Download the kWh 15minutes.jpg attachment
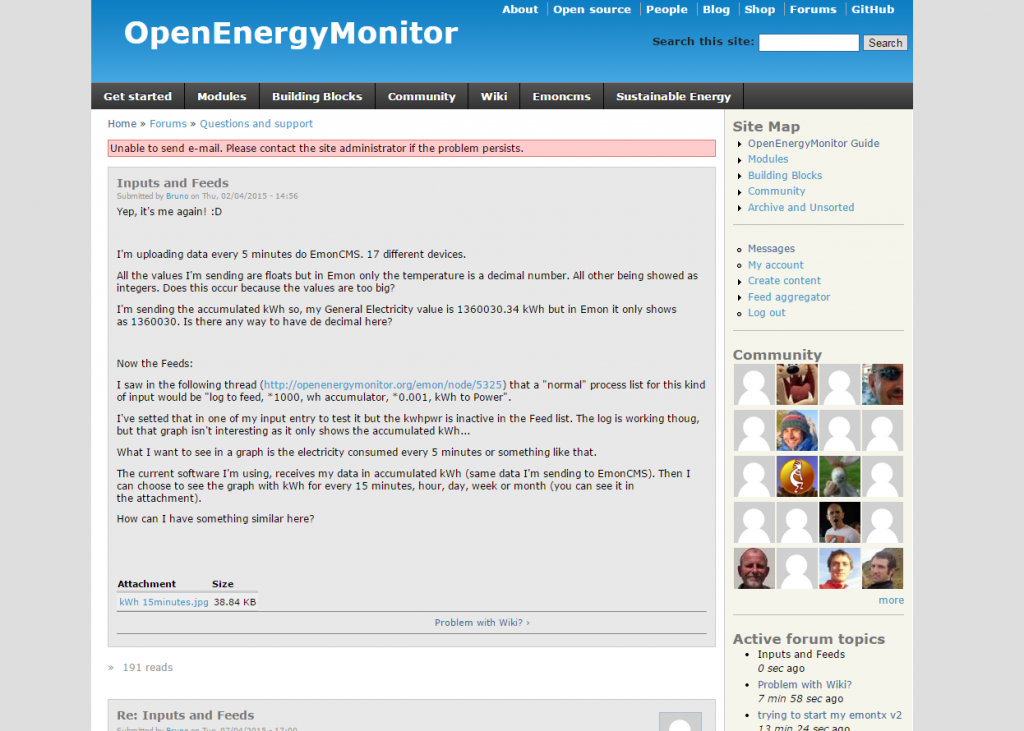Image resolution: width=1024 pixels, height=731 pixels. (x=164, y=602)
